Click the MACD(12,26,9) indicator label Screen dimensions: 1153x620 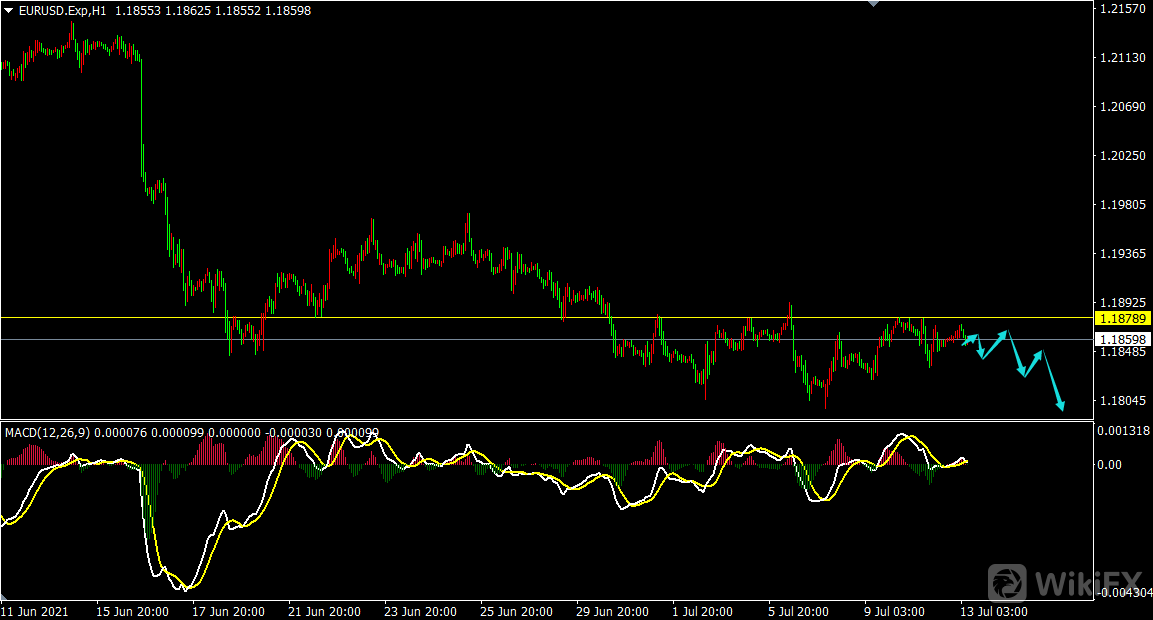coord(46,432)
